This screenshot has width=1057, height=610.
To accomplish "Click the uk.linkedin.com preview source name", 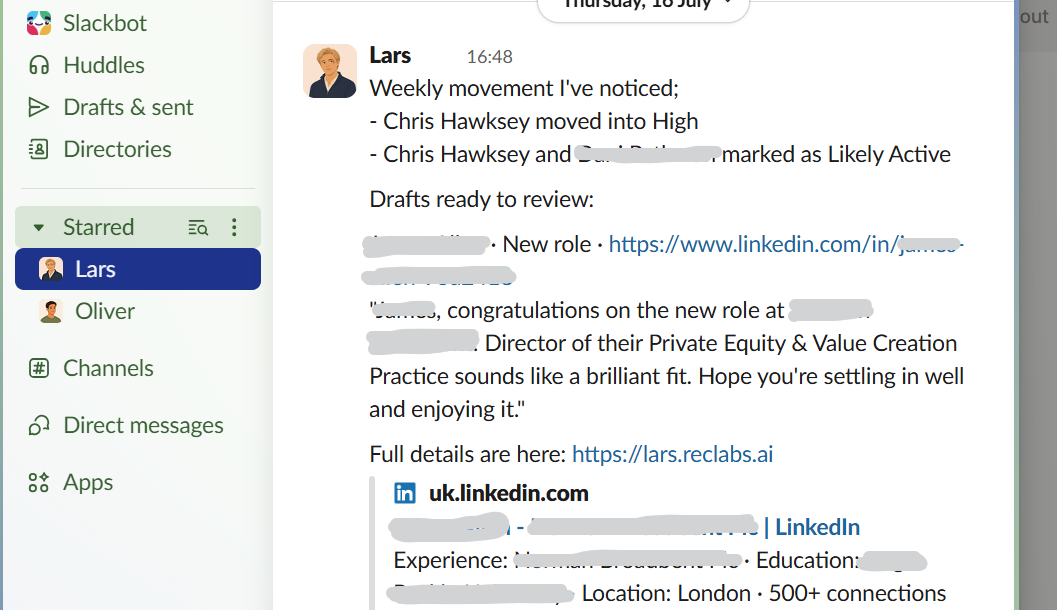I will [x=508, y=493].
